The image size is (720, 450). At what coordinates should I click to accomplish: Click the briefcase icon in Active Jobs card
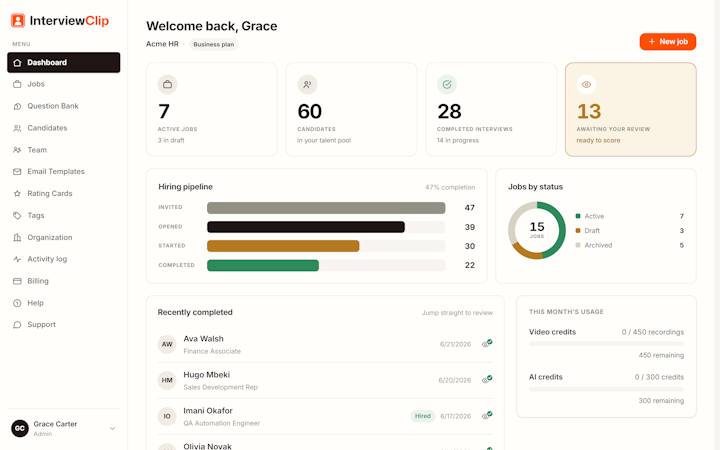click(x=168, y=84)
